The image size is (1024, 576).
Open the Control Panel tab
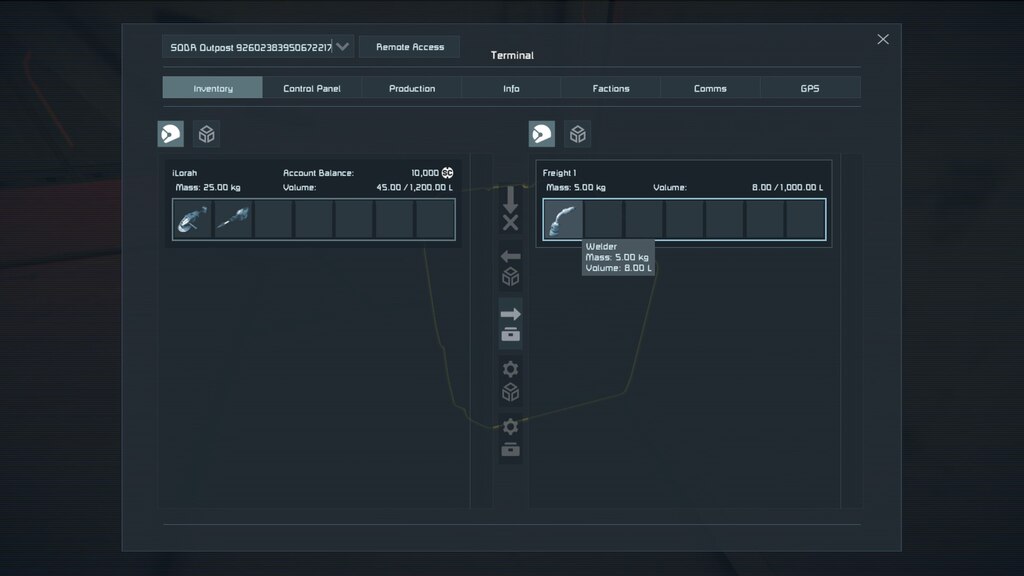coord(312,88)
